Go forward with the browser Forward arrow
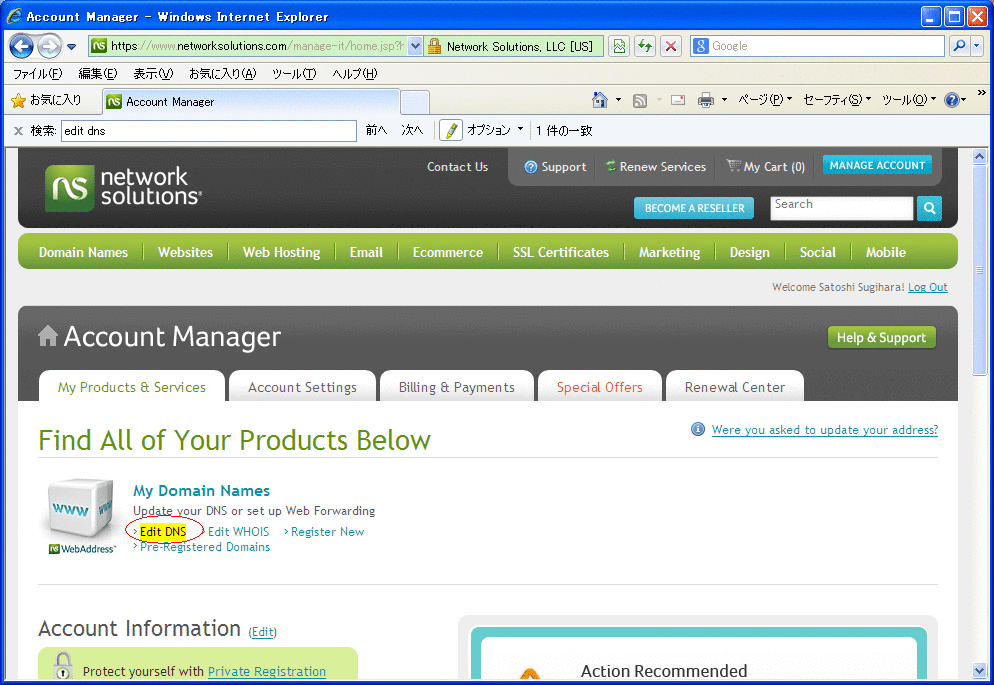 pyautogui.click(x=49, y=46)
